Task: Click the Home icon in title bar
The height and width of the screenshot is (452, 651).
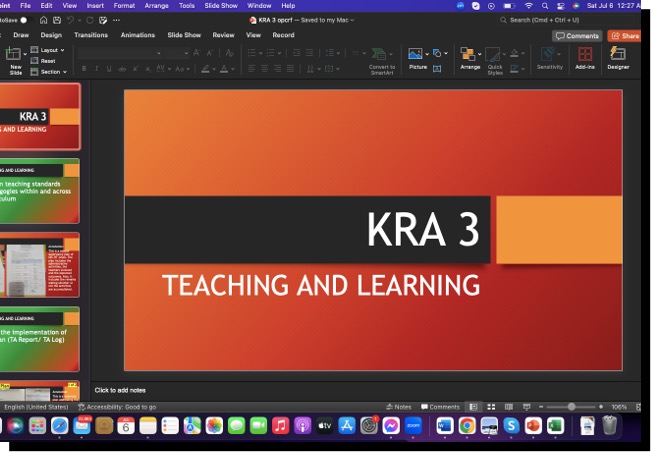Action: 43,20
